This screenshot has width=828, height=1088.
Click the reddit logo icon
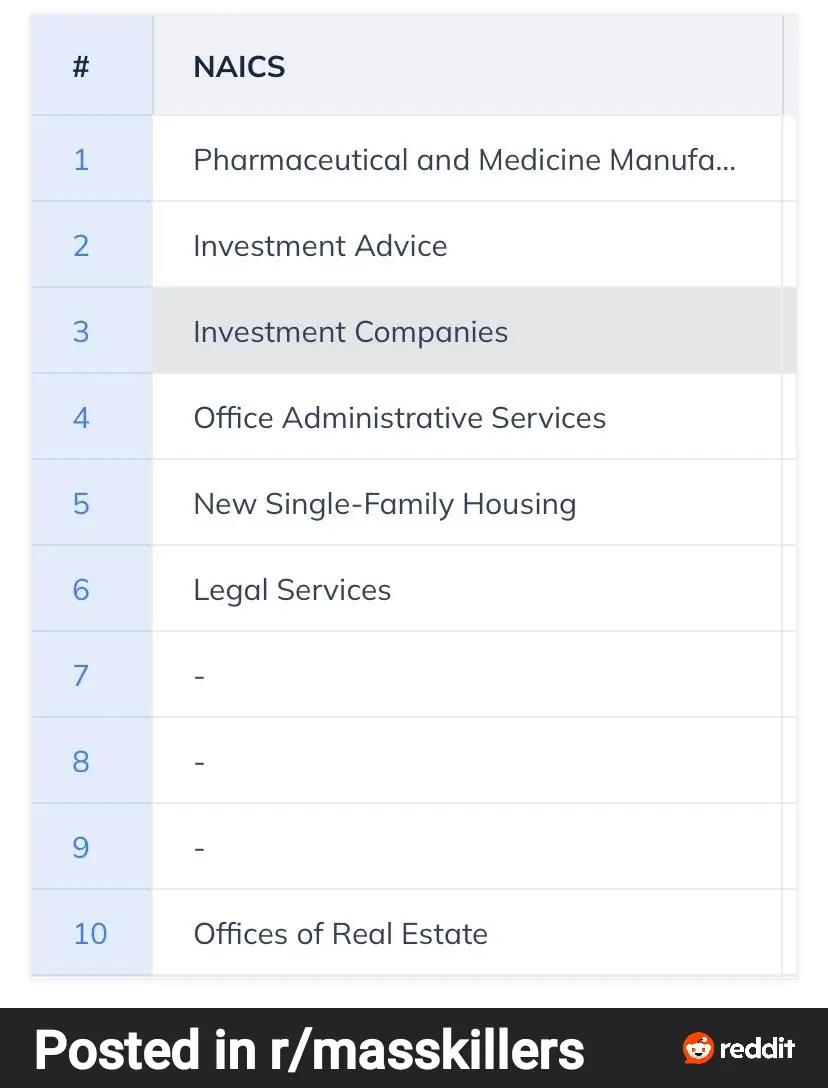click(698, 1048)
